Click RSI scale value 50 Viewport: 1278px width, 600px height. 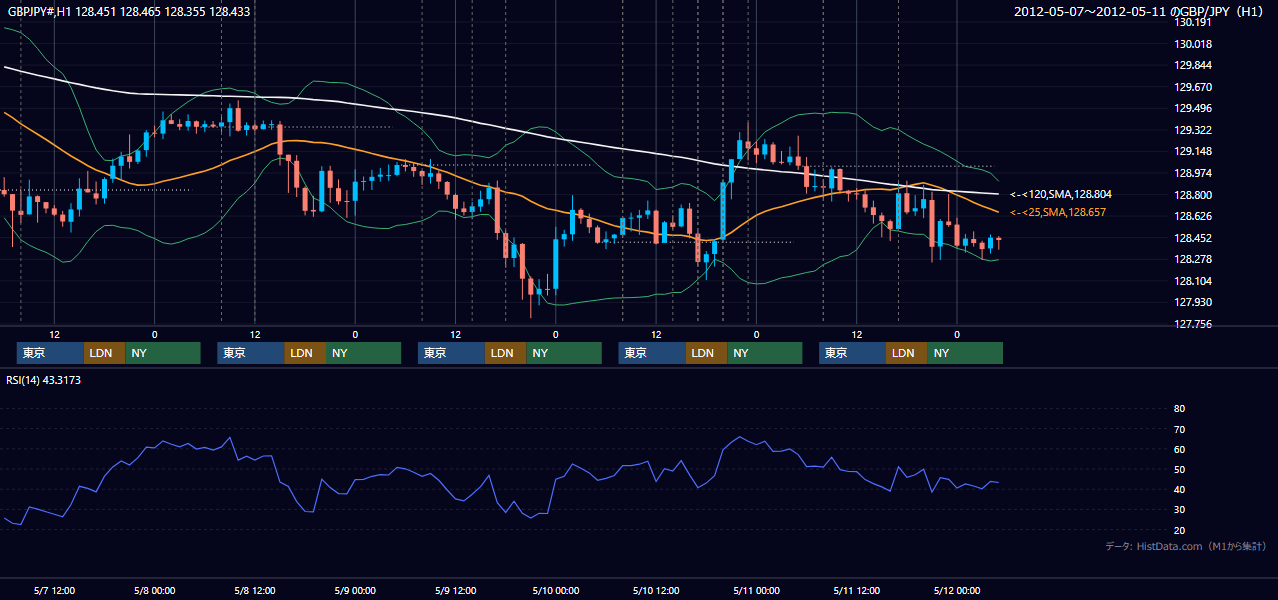[x=1179, y=469]
